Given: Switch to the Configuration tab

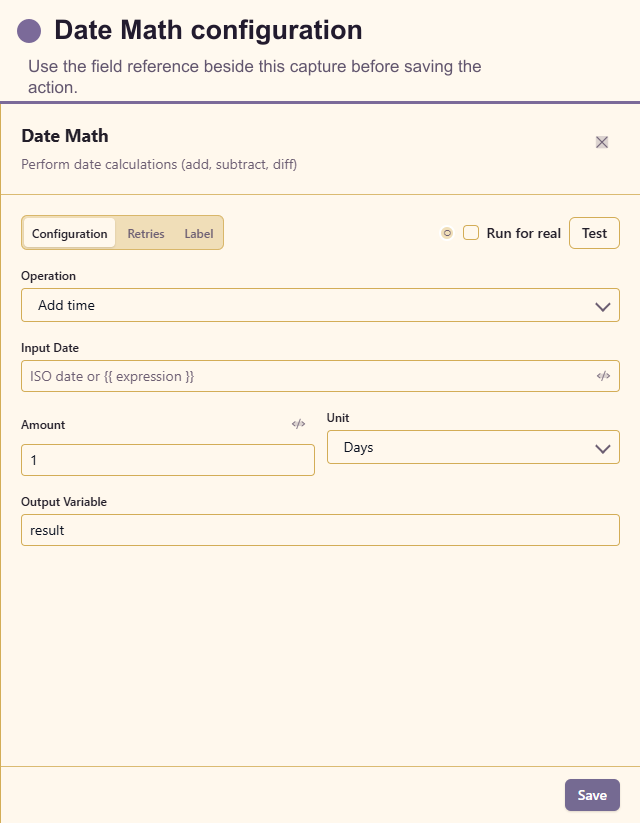Looking at the screenshot, I should point(69,233).
